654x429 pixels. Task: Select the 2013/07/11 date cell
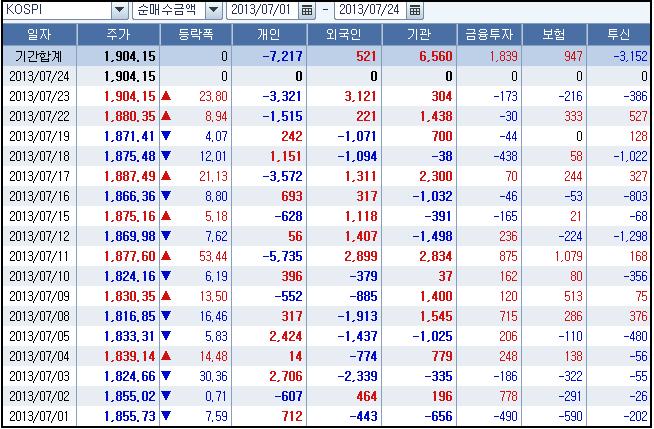pos(40,256)
